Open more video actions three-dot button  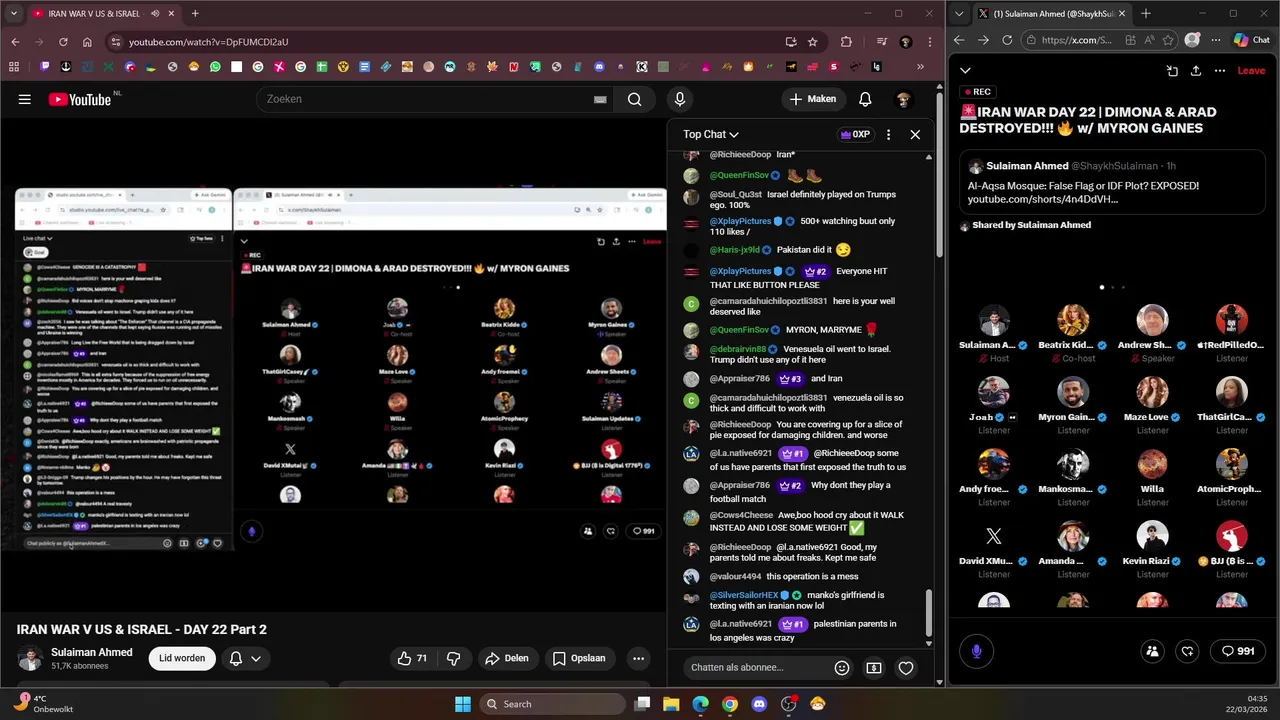pyautogui.click(x=638, y=658)
